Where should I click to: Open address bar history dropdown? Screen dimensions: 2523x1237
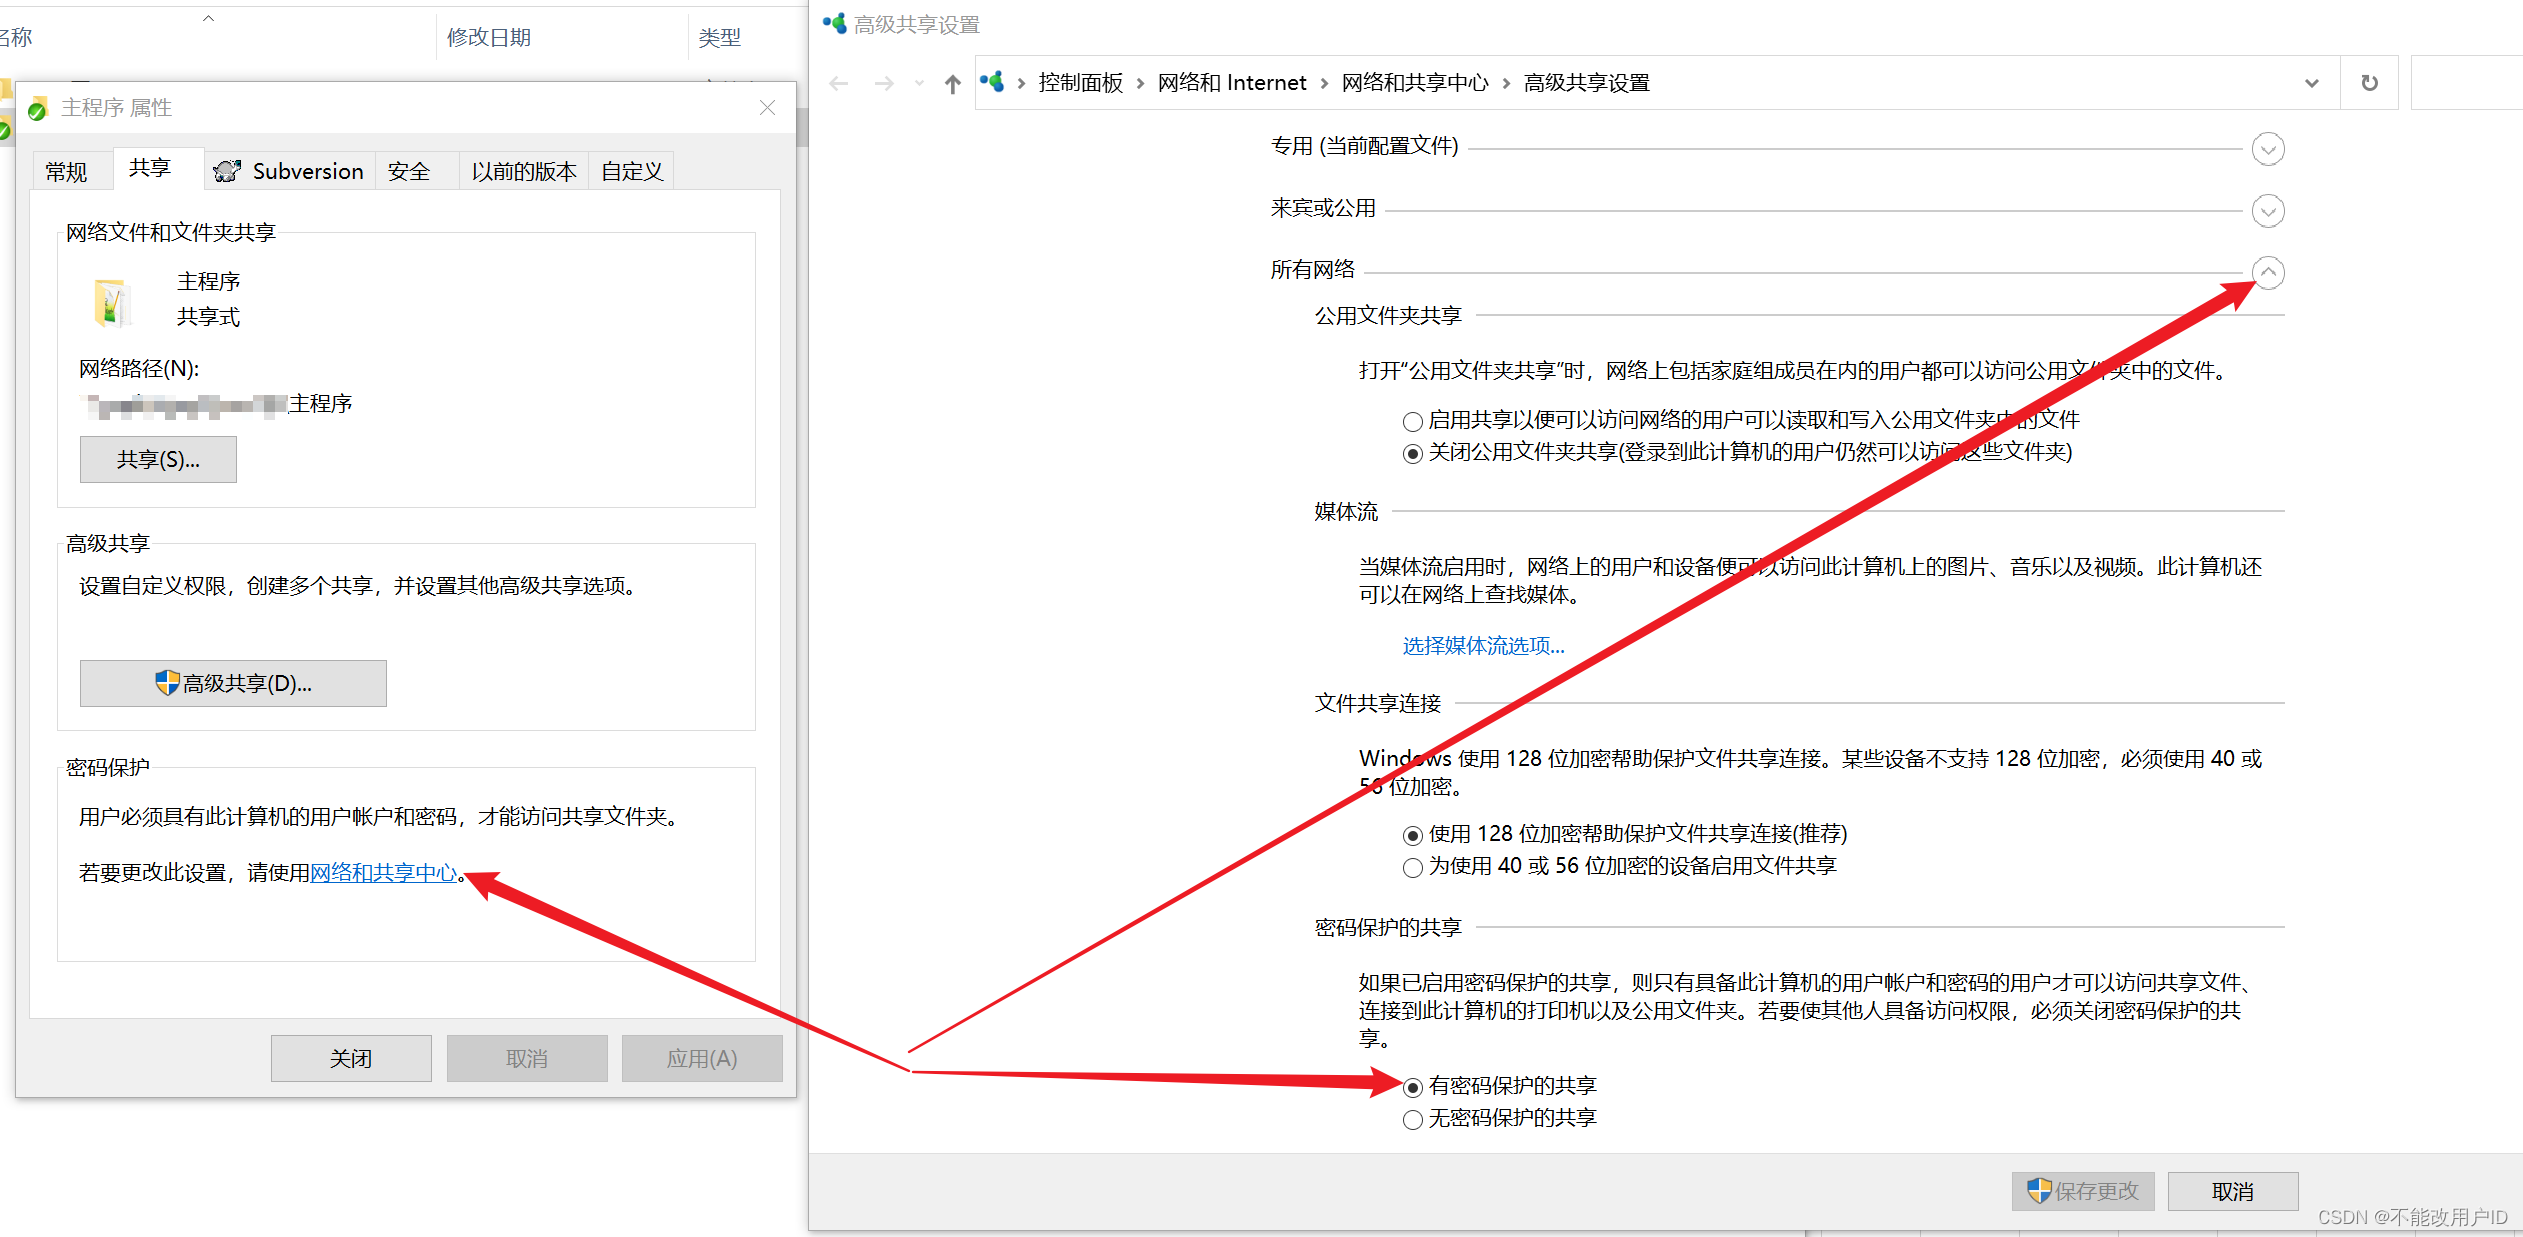2312,83
